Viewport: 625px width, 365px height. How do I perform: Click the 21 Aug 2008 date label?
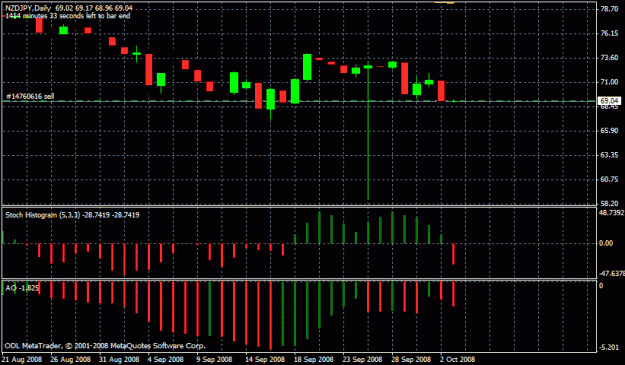point(22,359)
